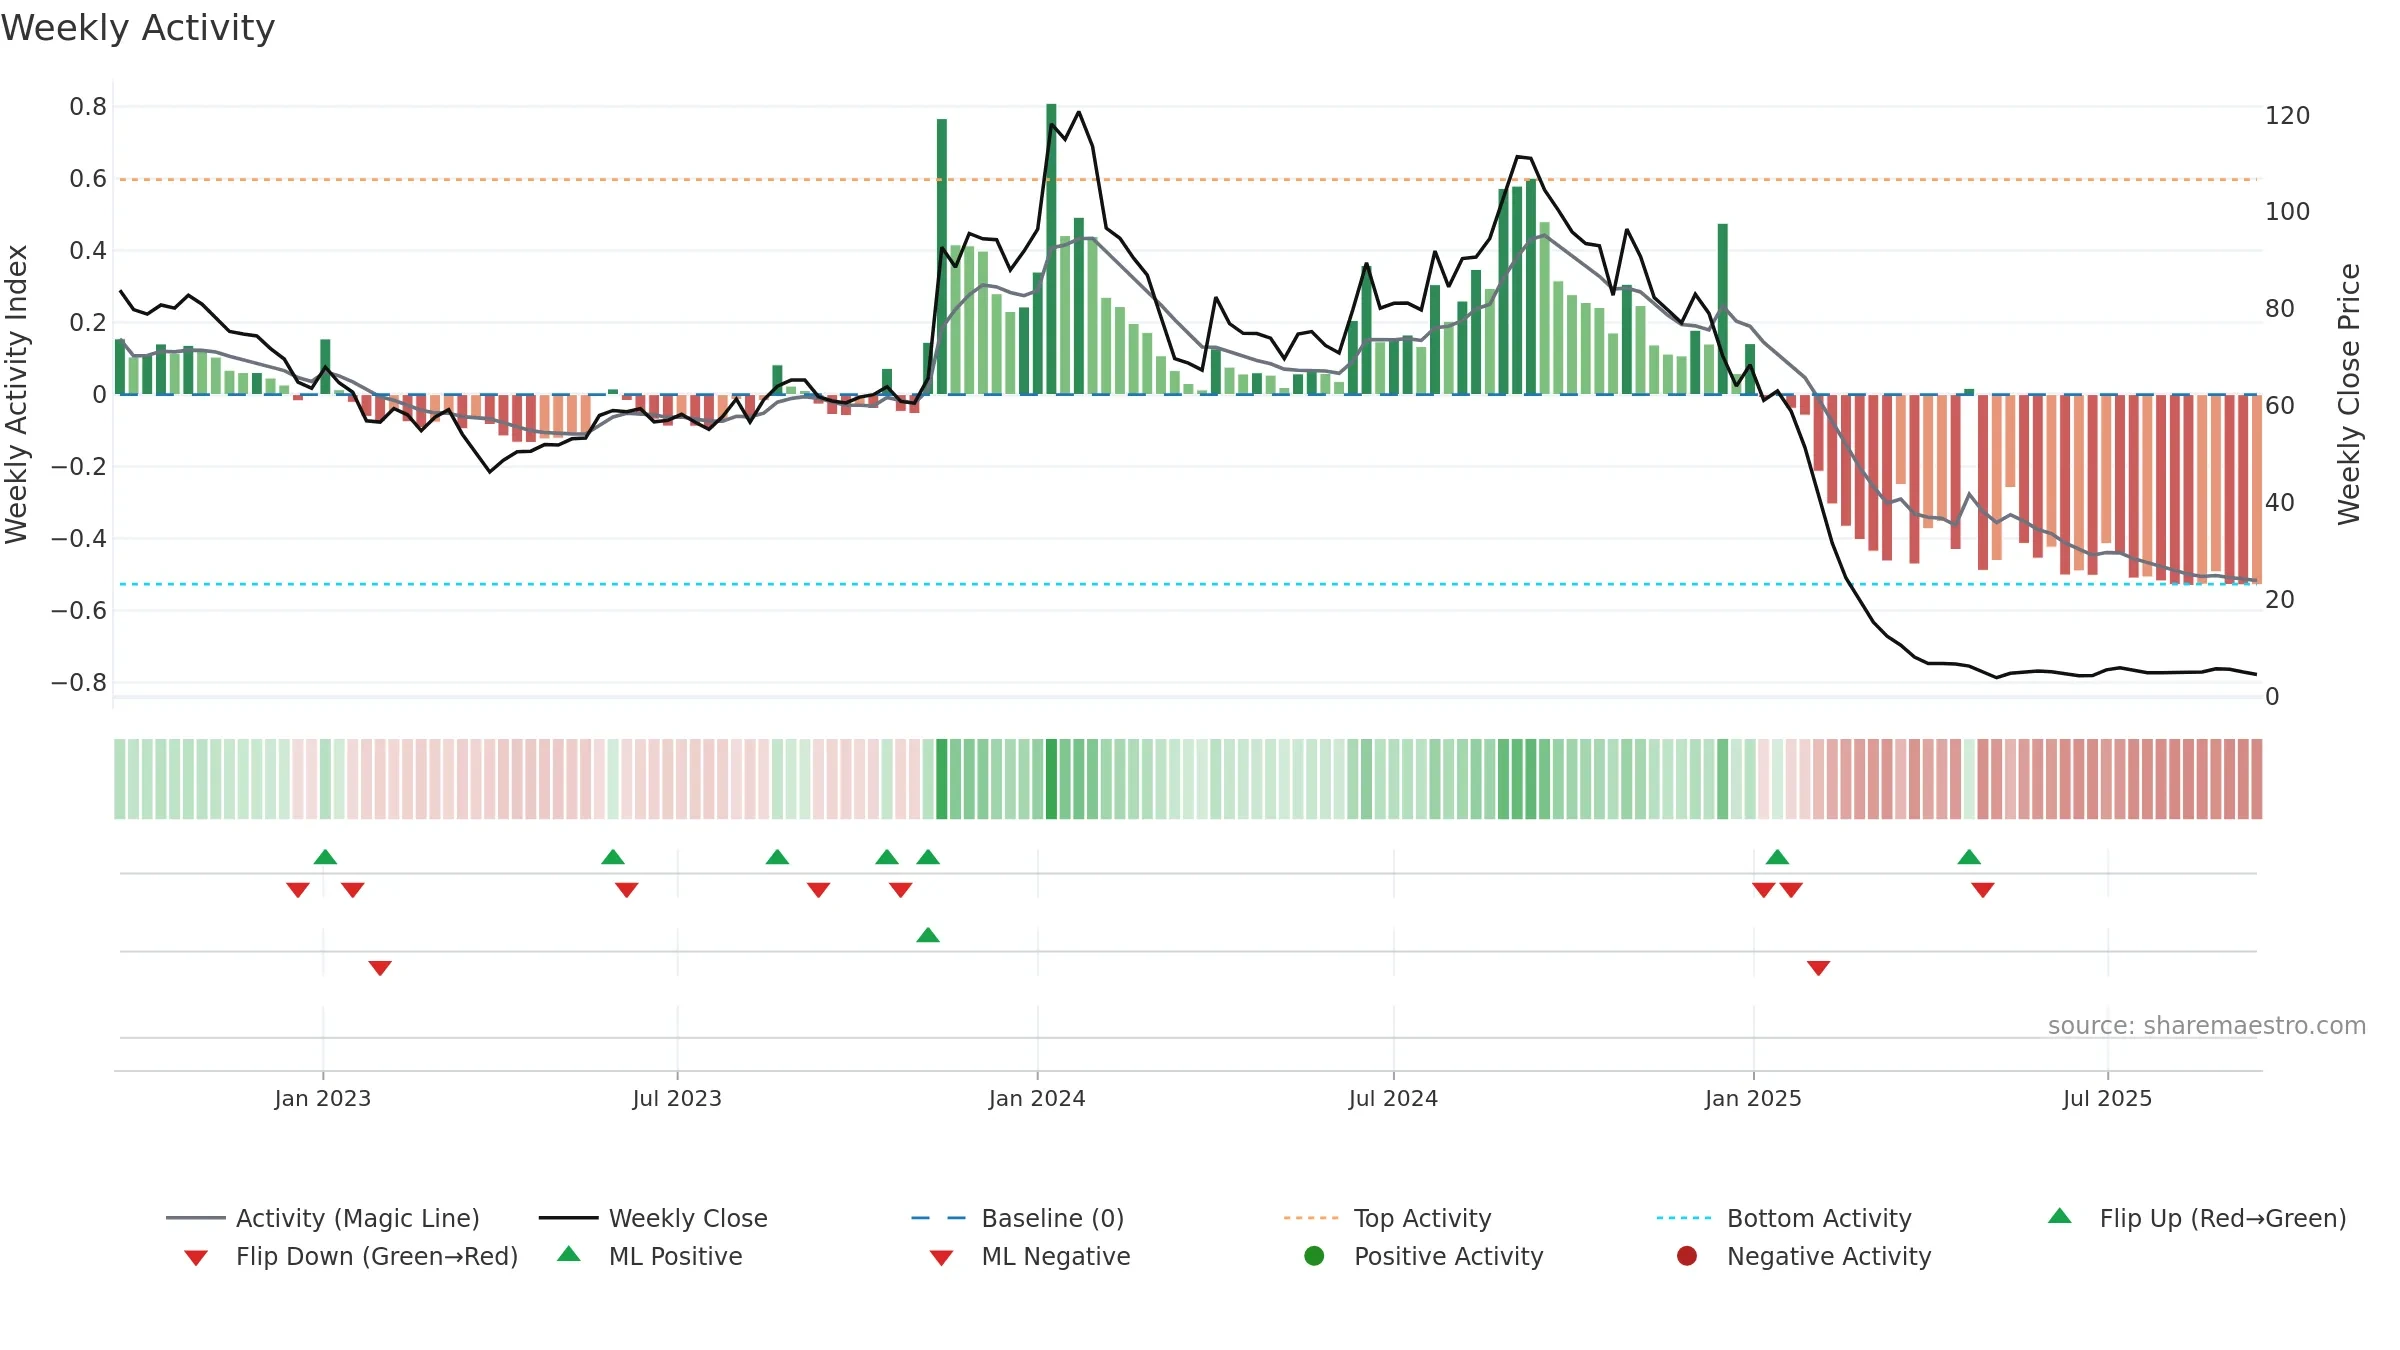
Task: Click the Jul 2023 x-axis label
Action: click(677, 1098)
